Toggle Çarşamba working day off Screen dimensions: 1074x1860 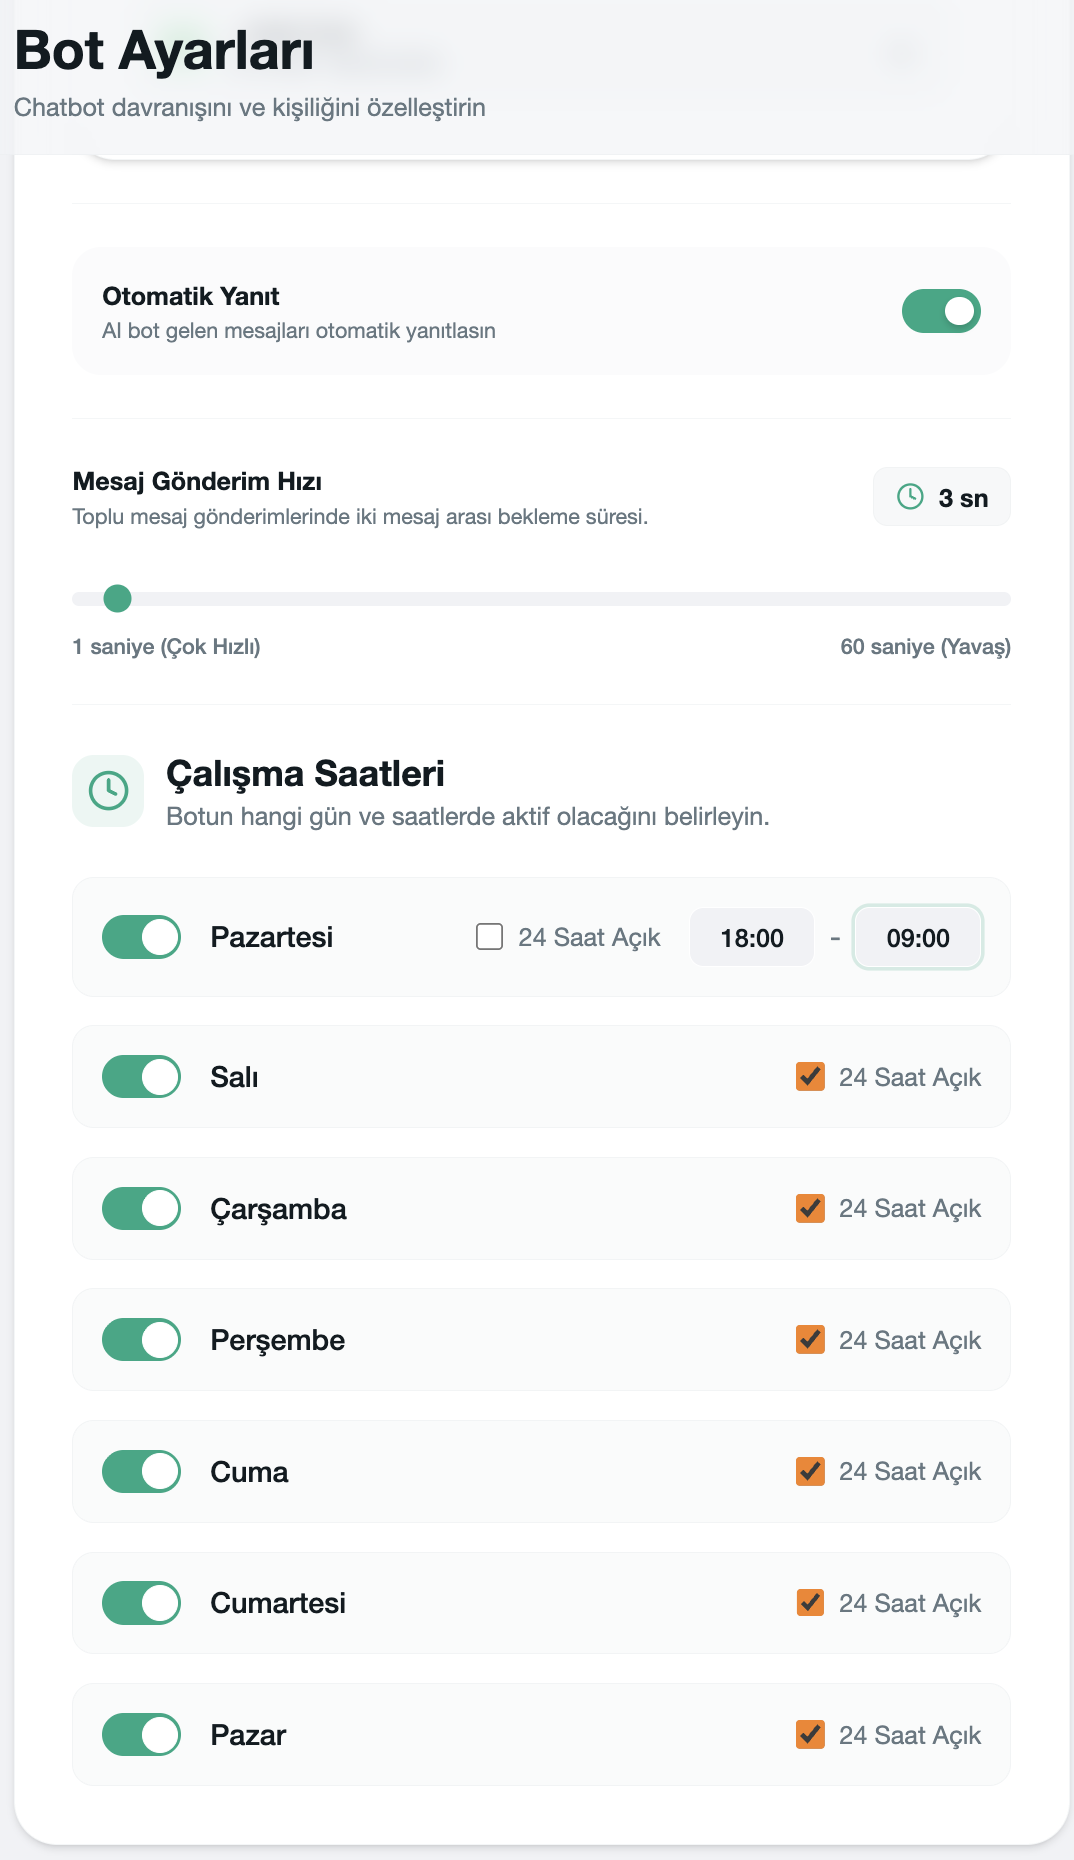tap(141, 1208)
